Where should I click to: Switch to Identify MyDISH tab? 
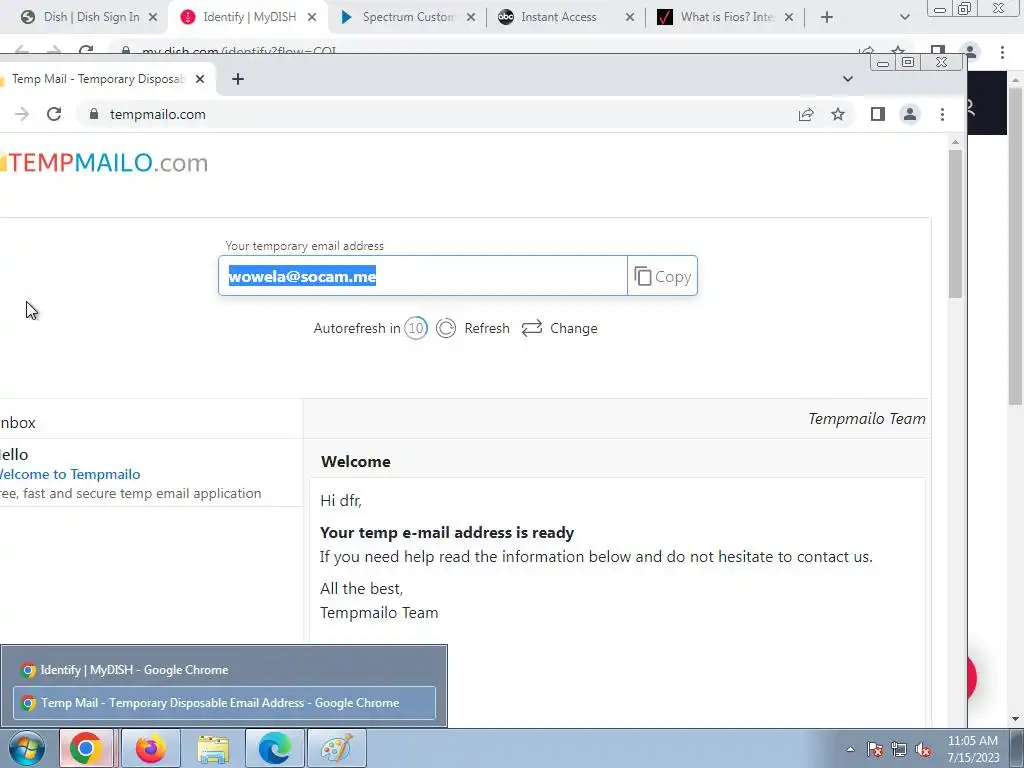[248, 17]
